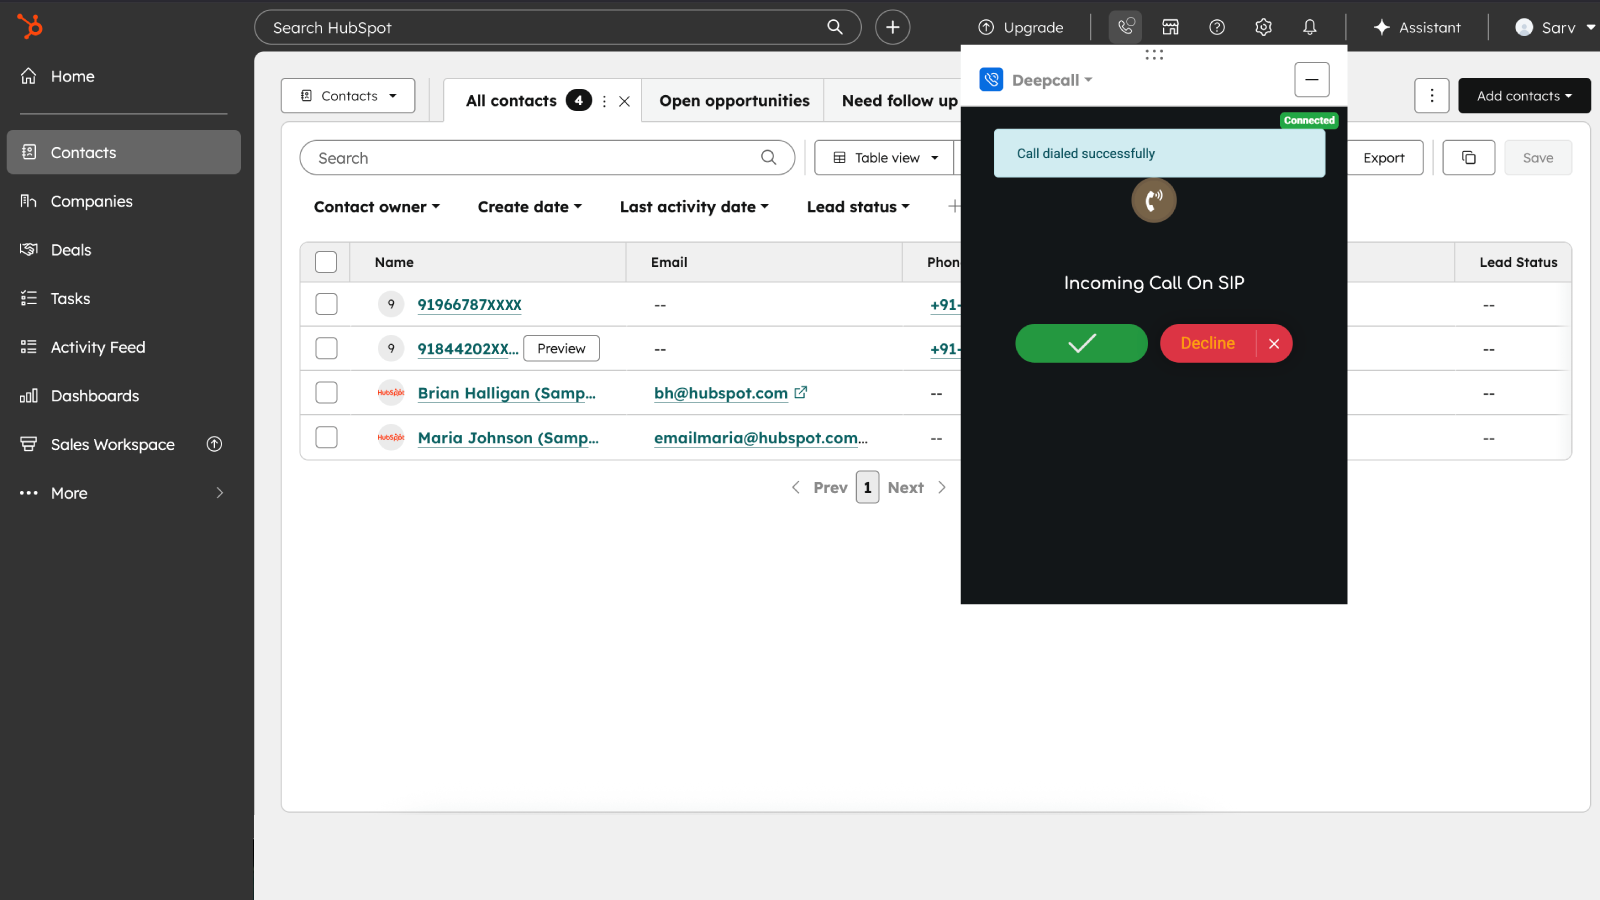Open the Settings gear icon
1600x900 pixels.
coord(1264,27)
